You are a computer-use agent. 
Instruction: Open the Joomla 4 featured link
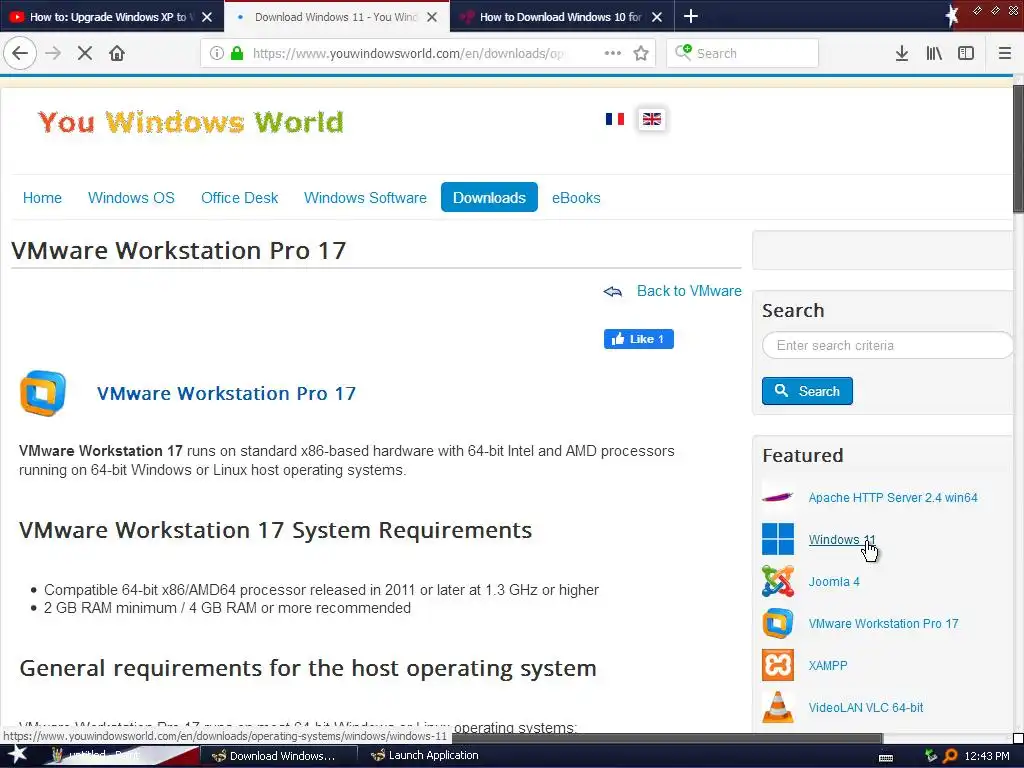click(834, 582)
